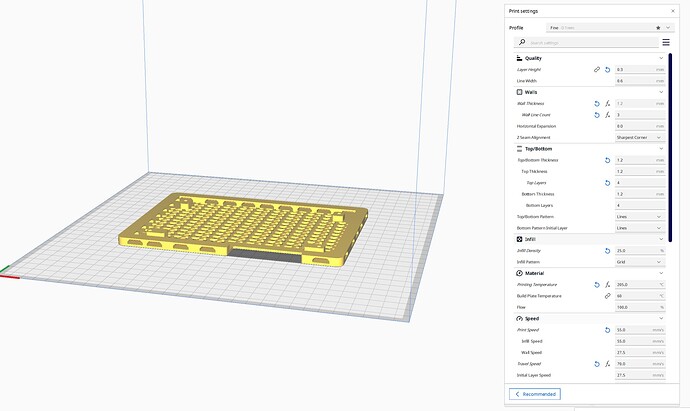Switch to Recommended print settings

click(x=535, y=394)
